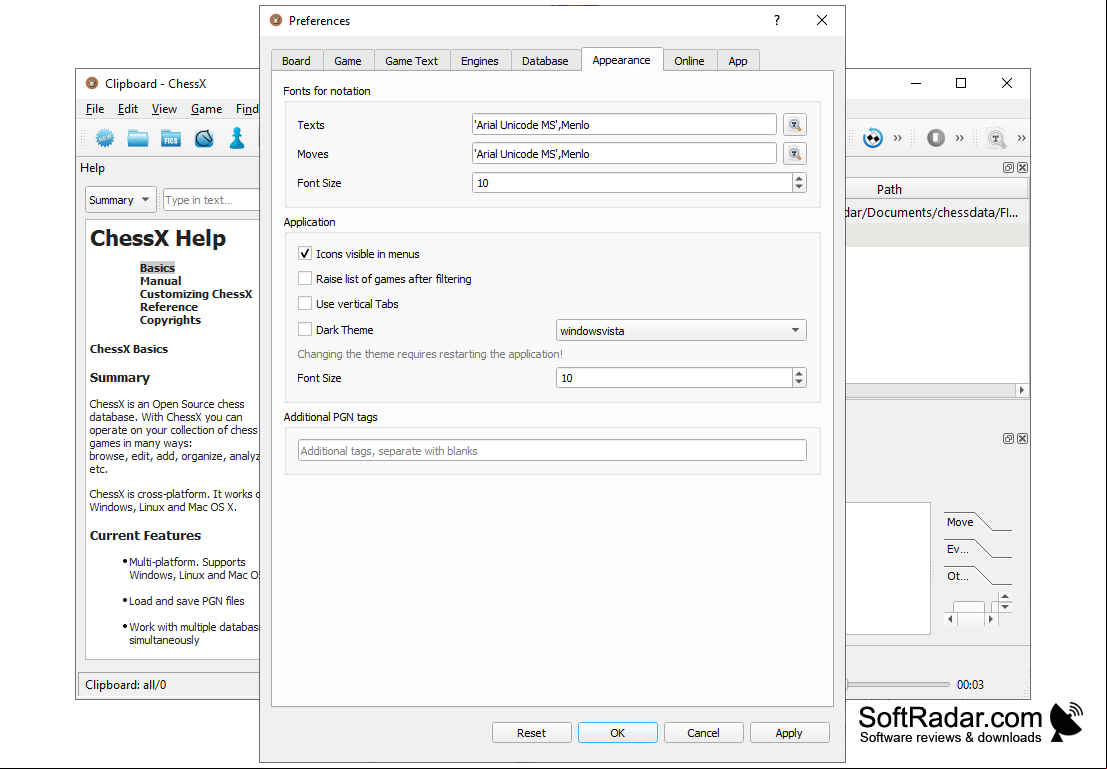Select the chessdata database path row
The width and height of the screenshot is (1107, 769).
pyautogui.click(x=936, y=213)
